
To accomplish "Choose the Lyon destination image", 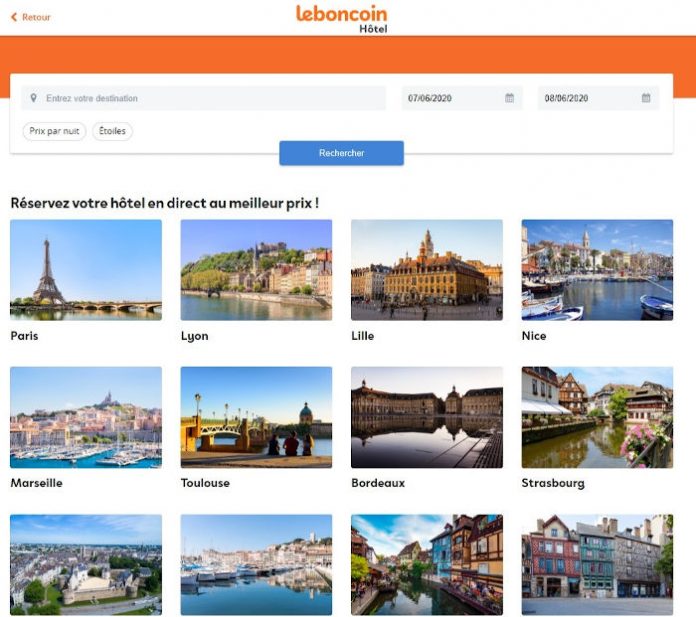I will [x=256, y=269].
